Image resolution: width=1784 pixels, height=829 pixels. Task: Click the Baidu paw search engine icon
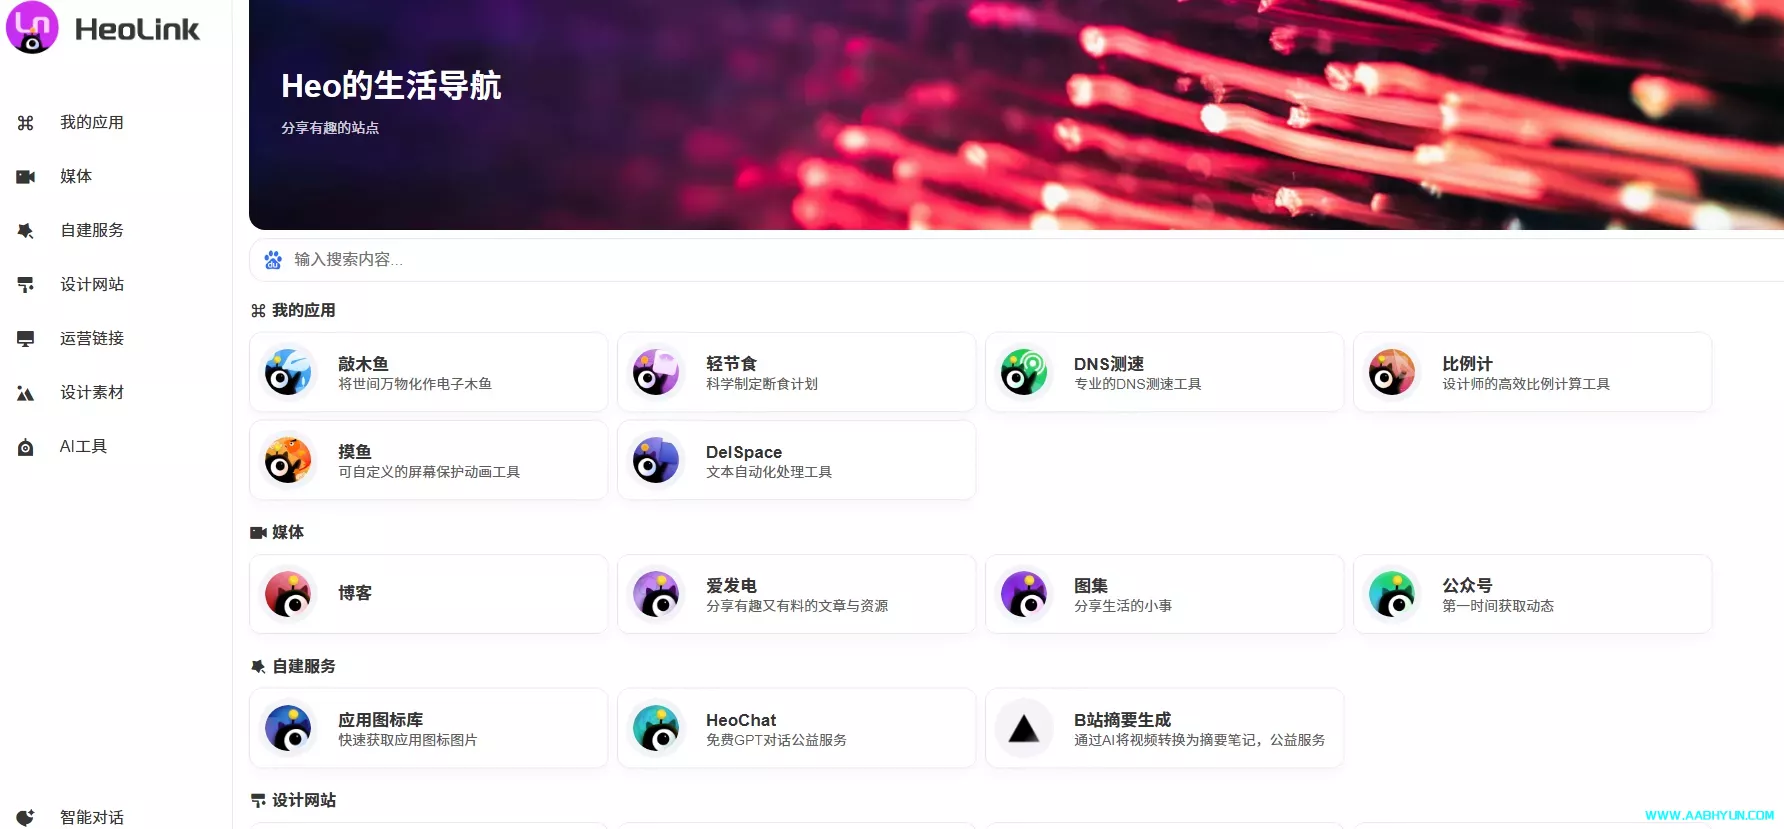(x=273, y=260)
